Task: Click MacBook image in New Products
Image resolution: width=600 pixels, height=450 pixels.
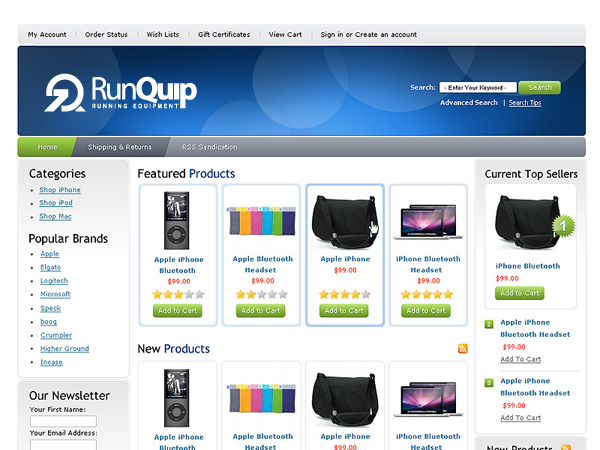Action: point(428,399)
